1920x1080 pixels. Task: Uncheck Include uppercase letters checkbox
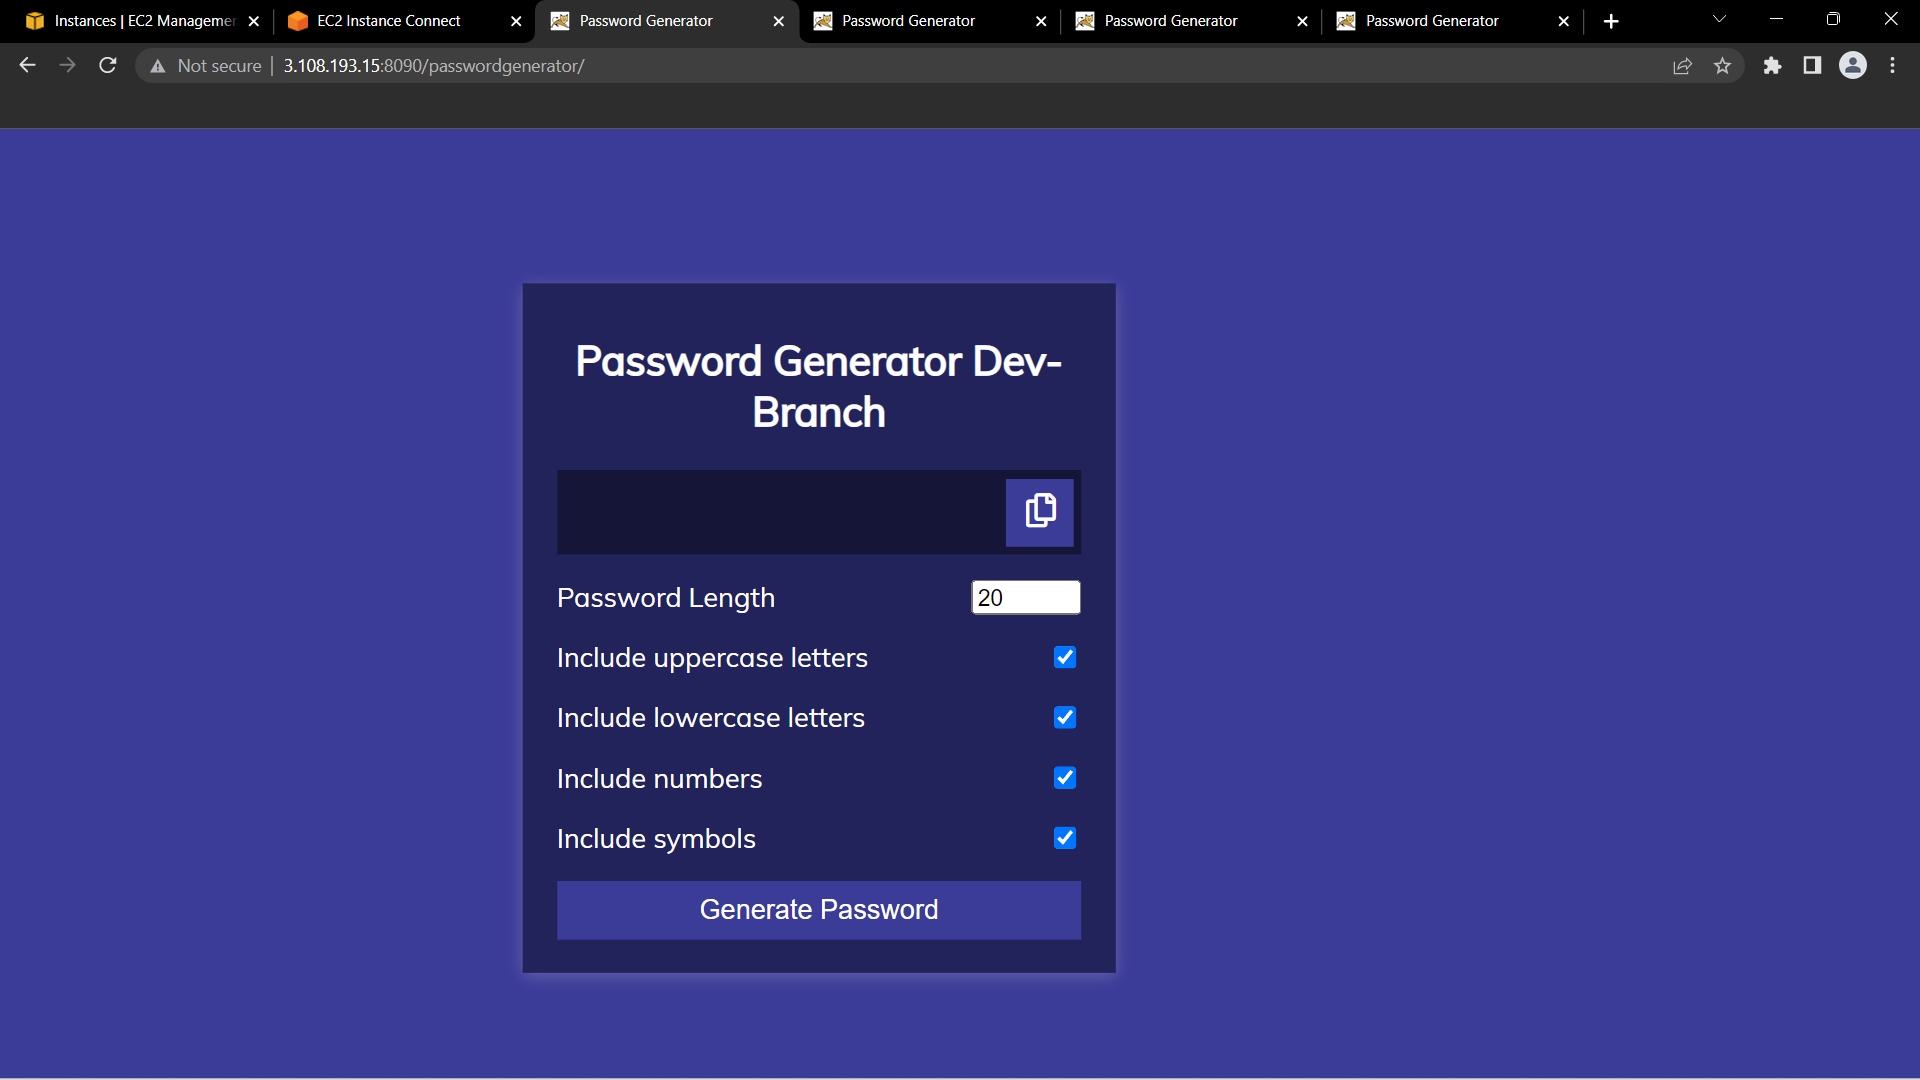[x=1064, y=657]
